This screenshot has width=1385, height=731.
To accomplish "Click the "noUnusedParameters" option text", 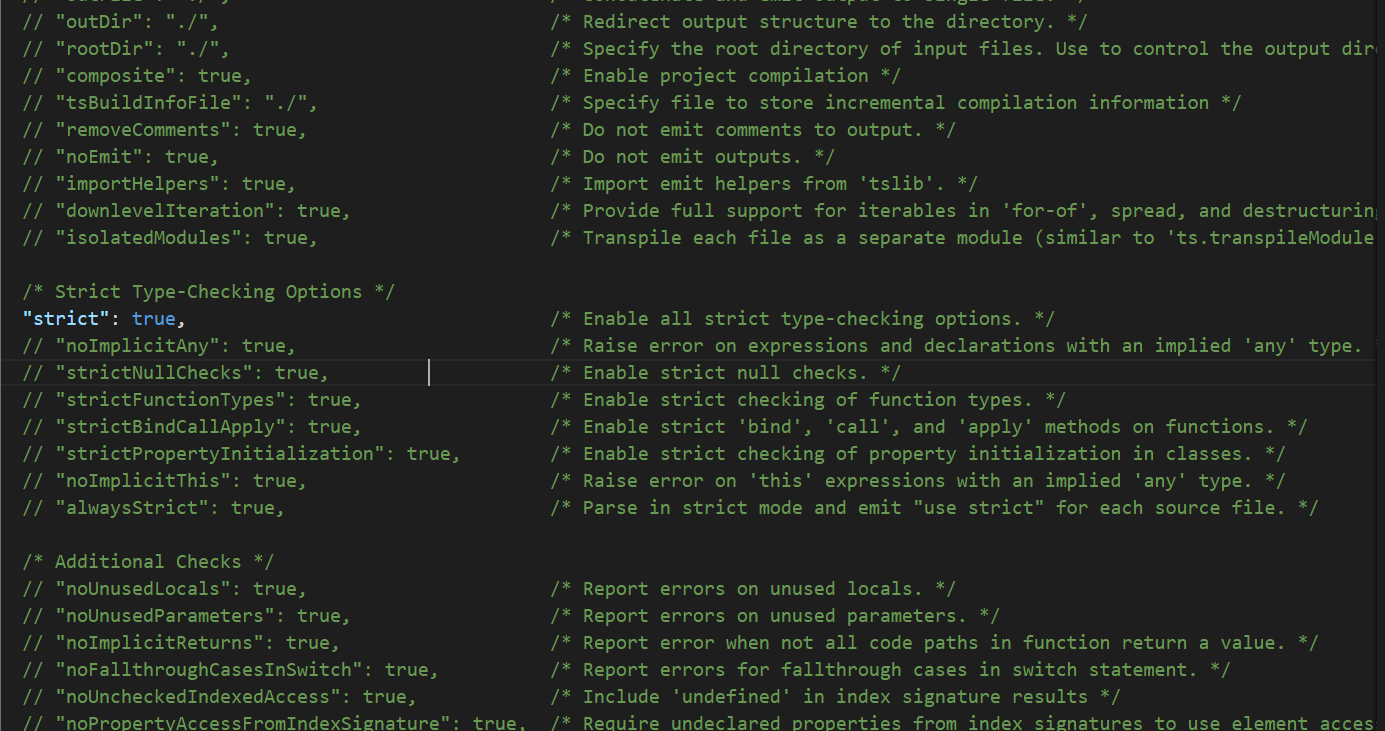I will pos(187,616).
